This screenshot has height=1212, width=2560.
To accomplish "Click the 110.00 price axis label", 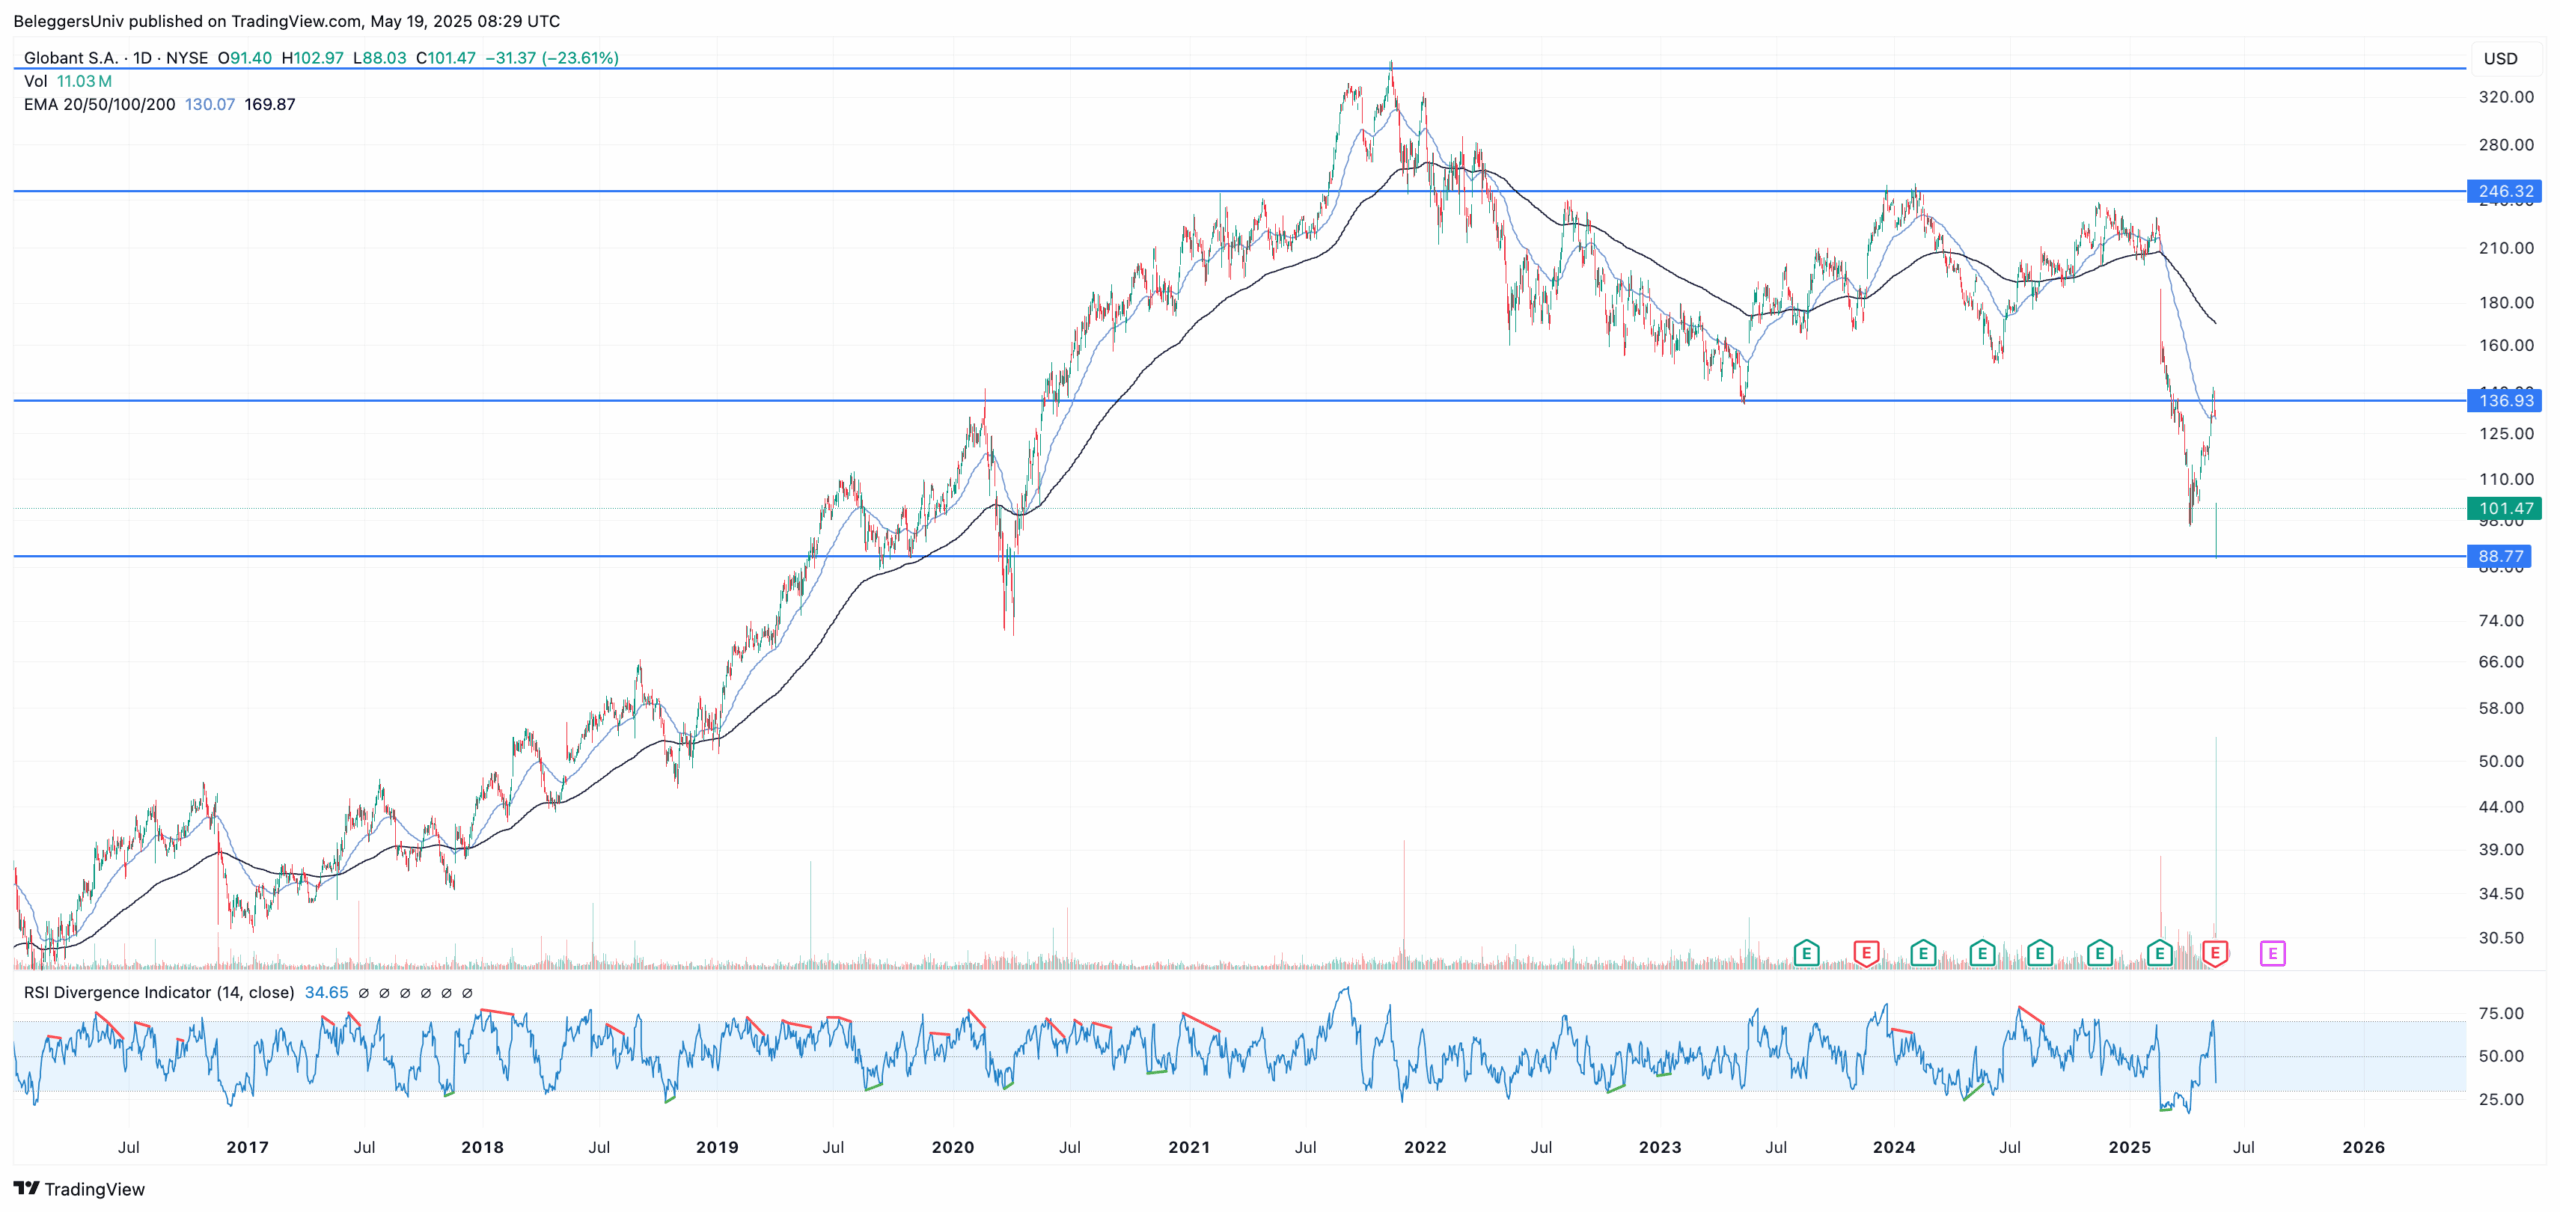I will 2506,479.
